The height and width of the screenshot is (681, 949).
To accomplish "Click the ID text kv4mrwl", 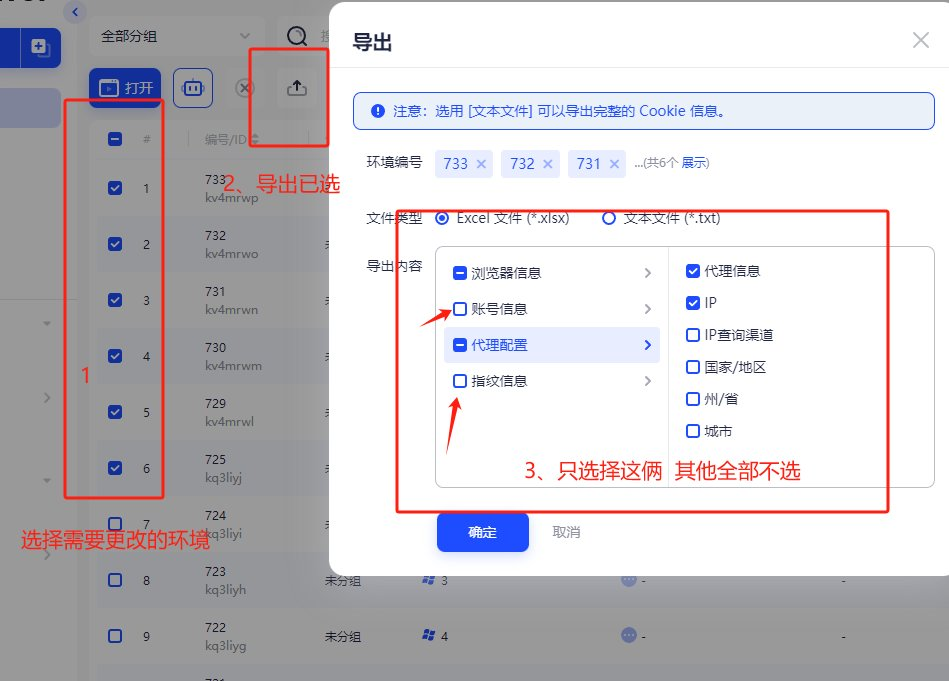I will [229, 421].
